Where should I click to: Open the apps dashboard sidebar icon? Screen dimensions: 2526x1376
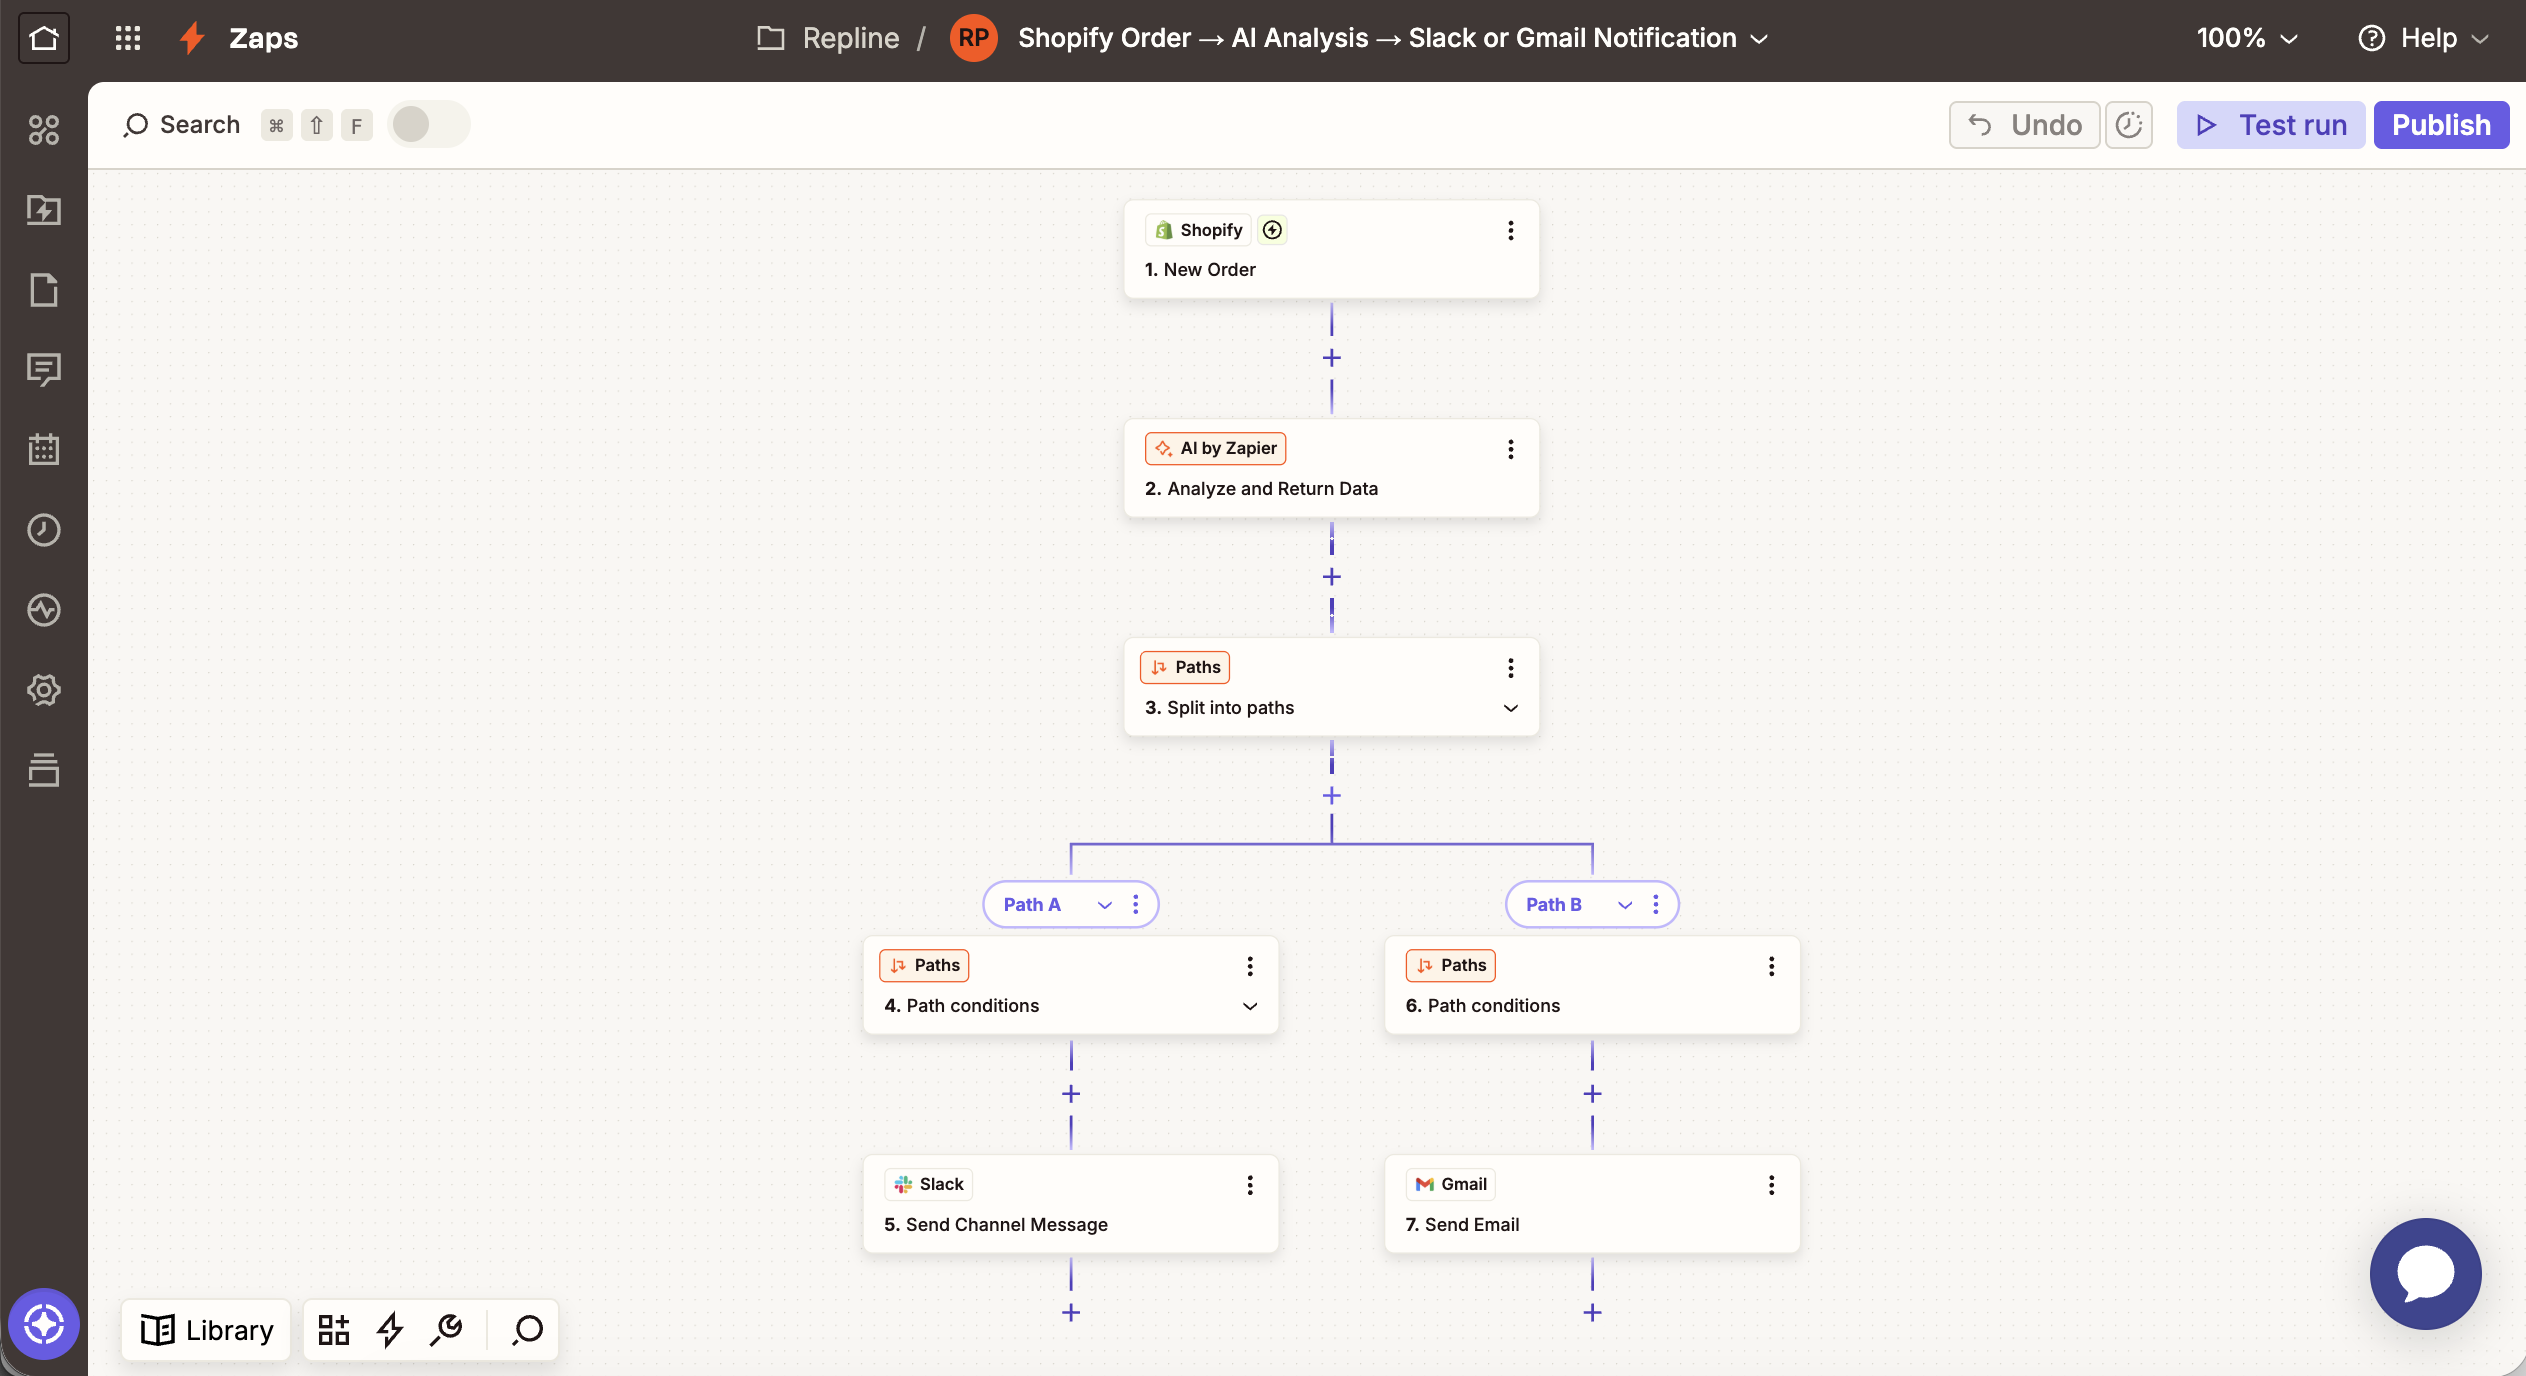[44, 130]
